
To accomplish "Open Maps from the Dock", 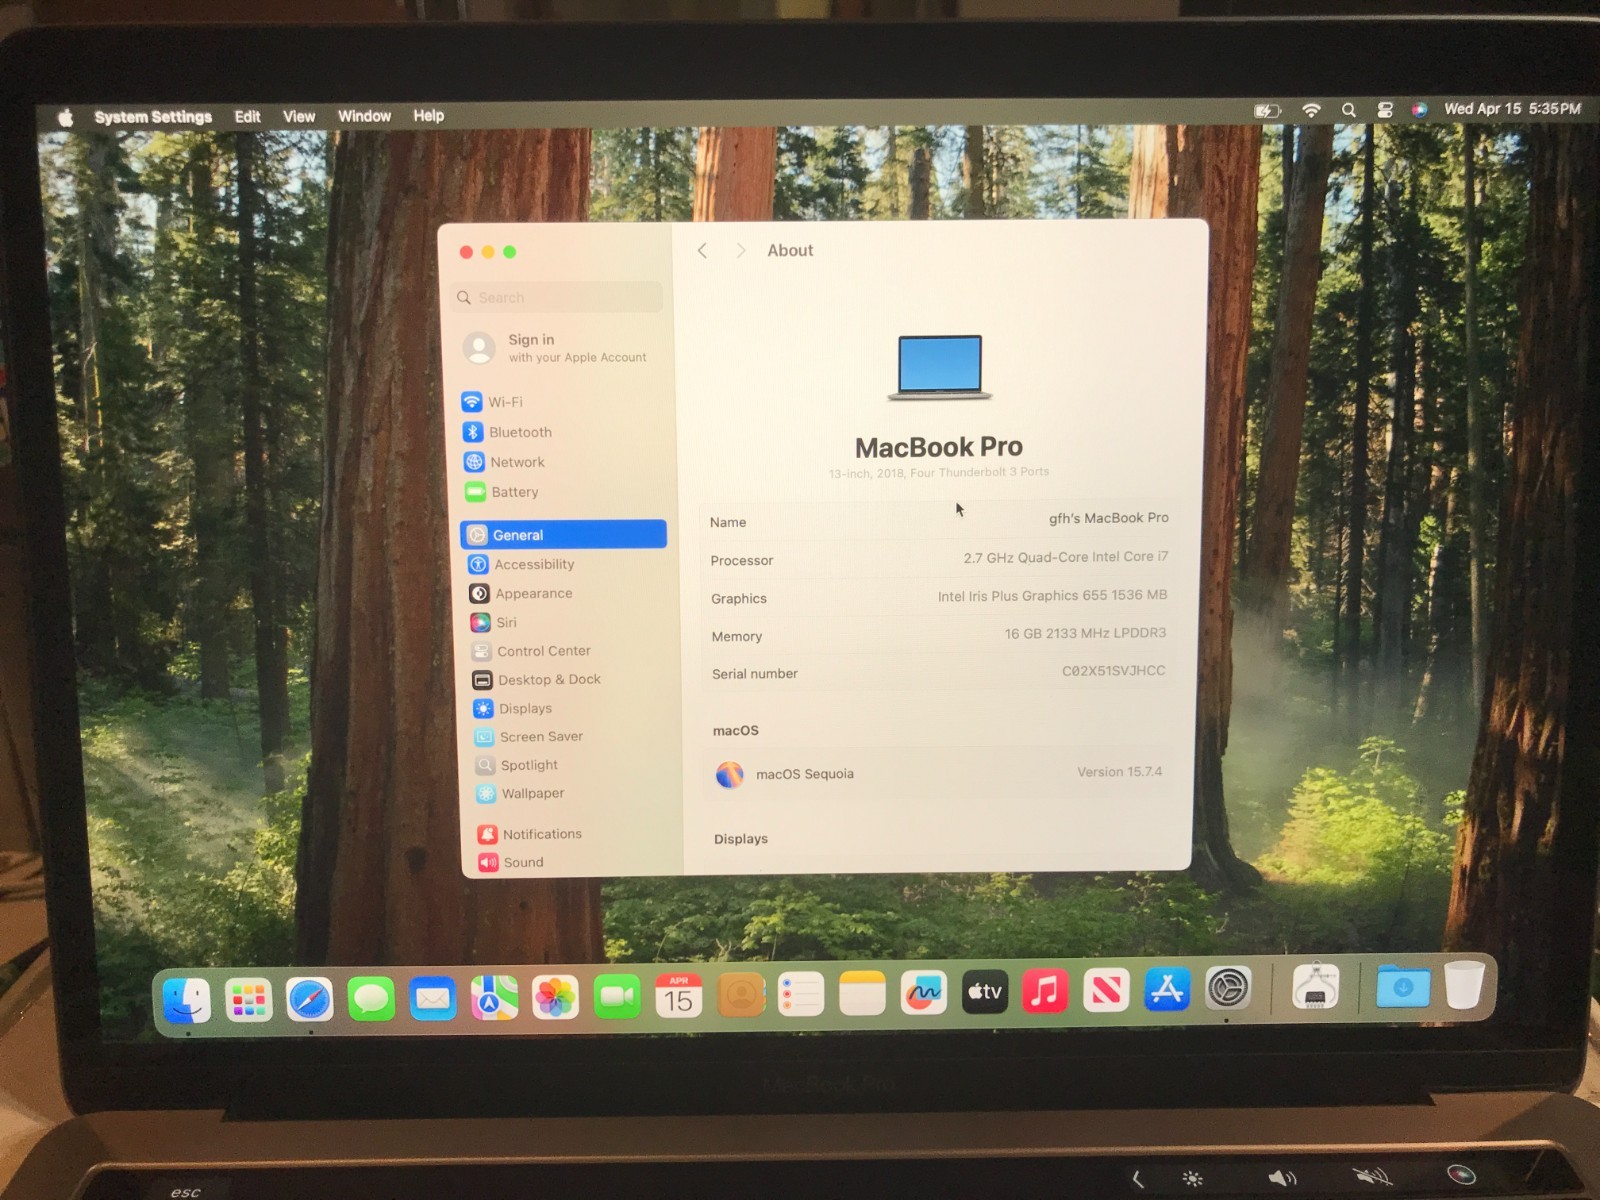I will (x=494, y=997).
